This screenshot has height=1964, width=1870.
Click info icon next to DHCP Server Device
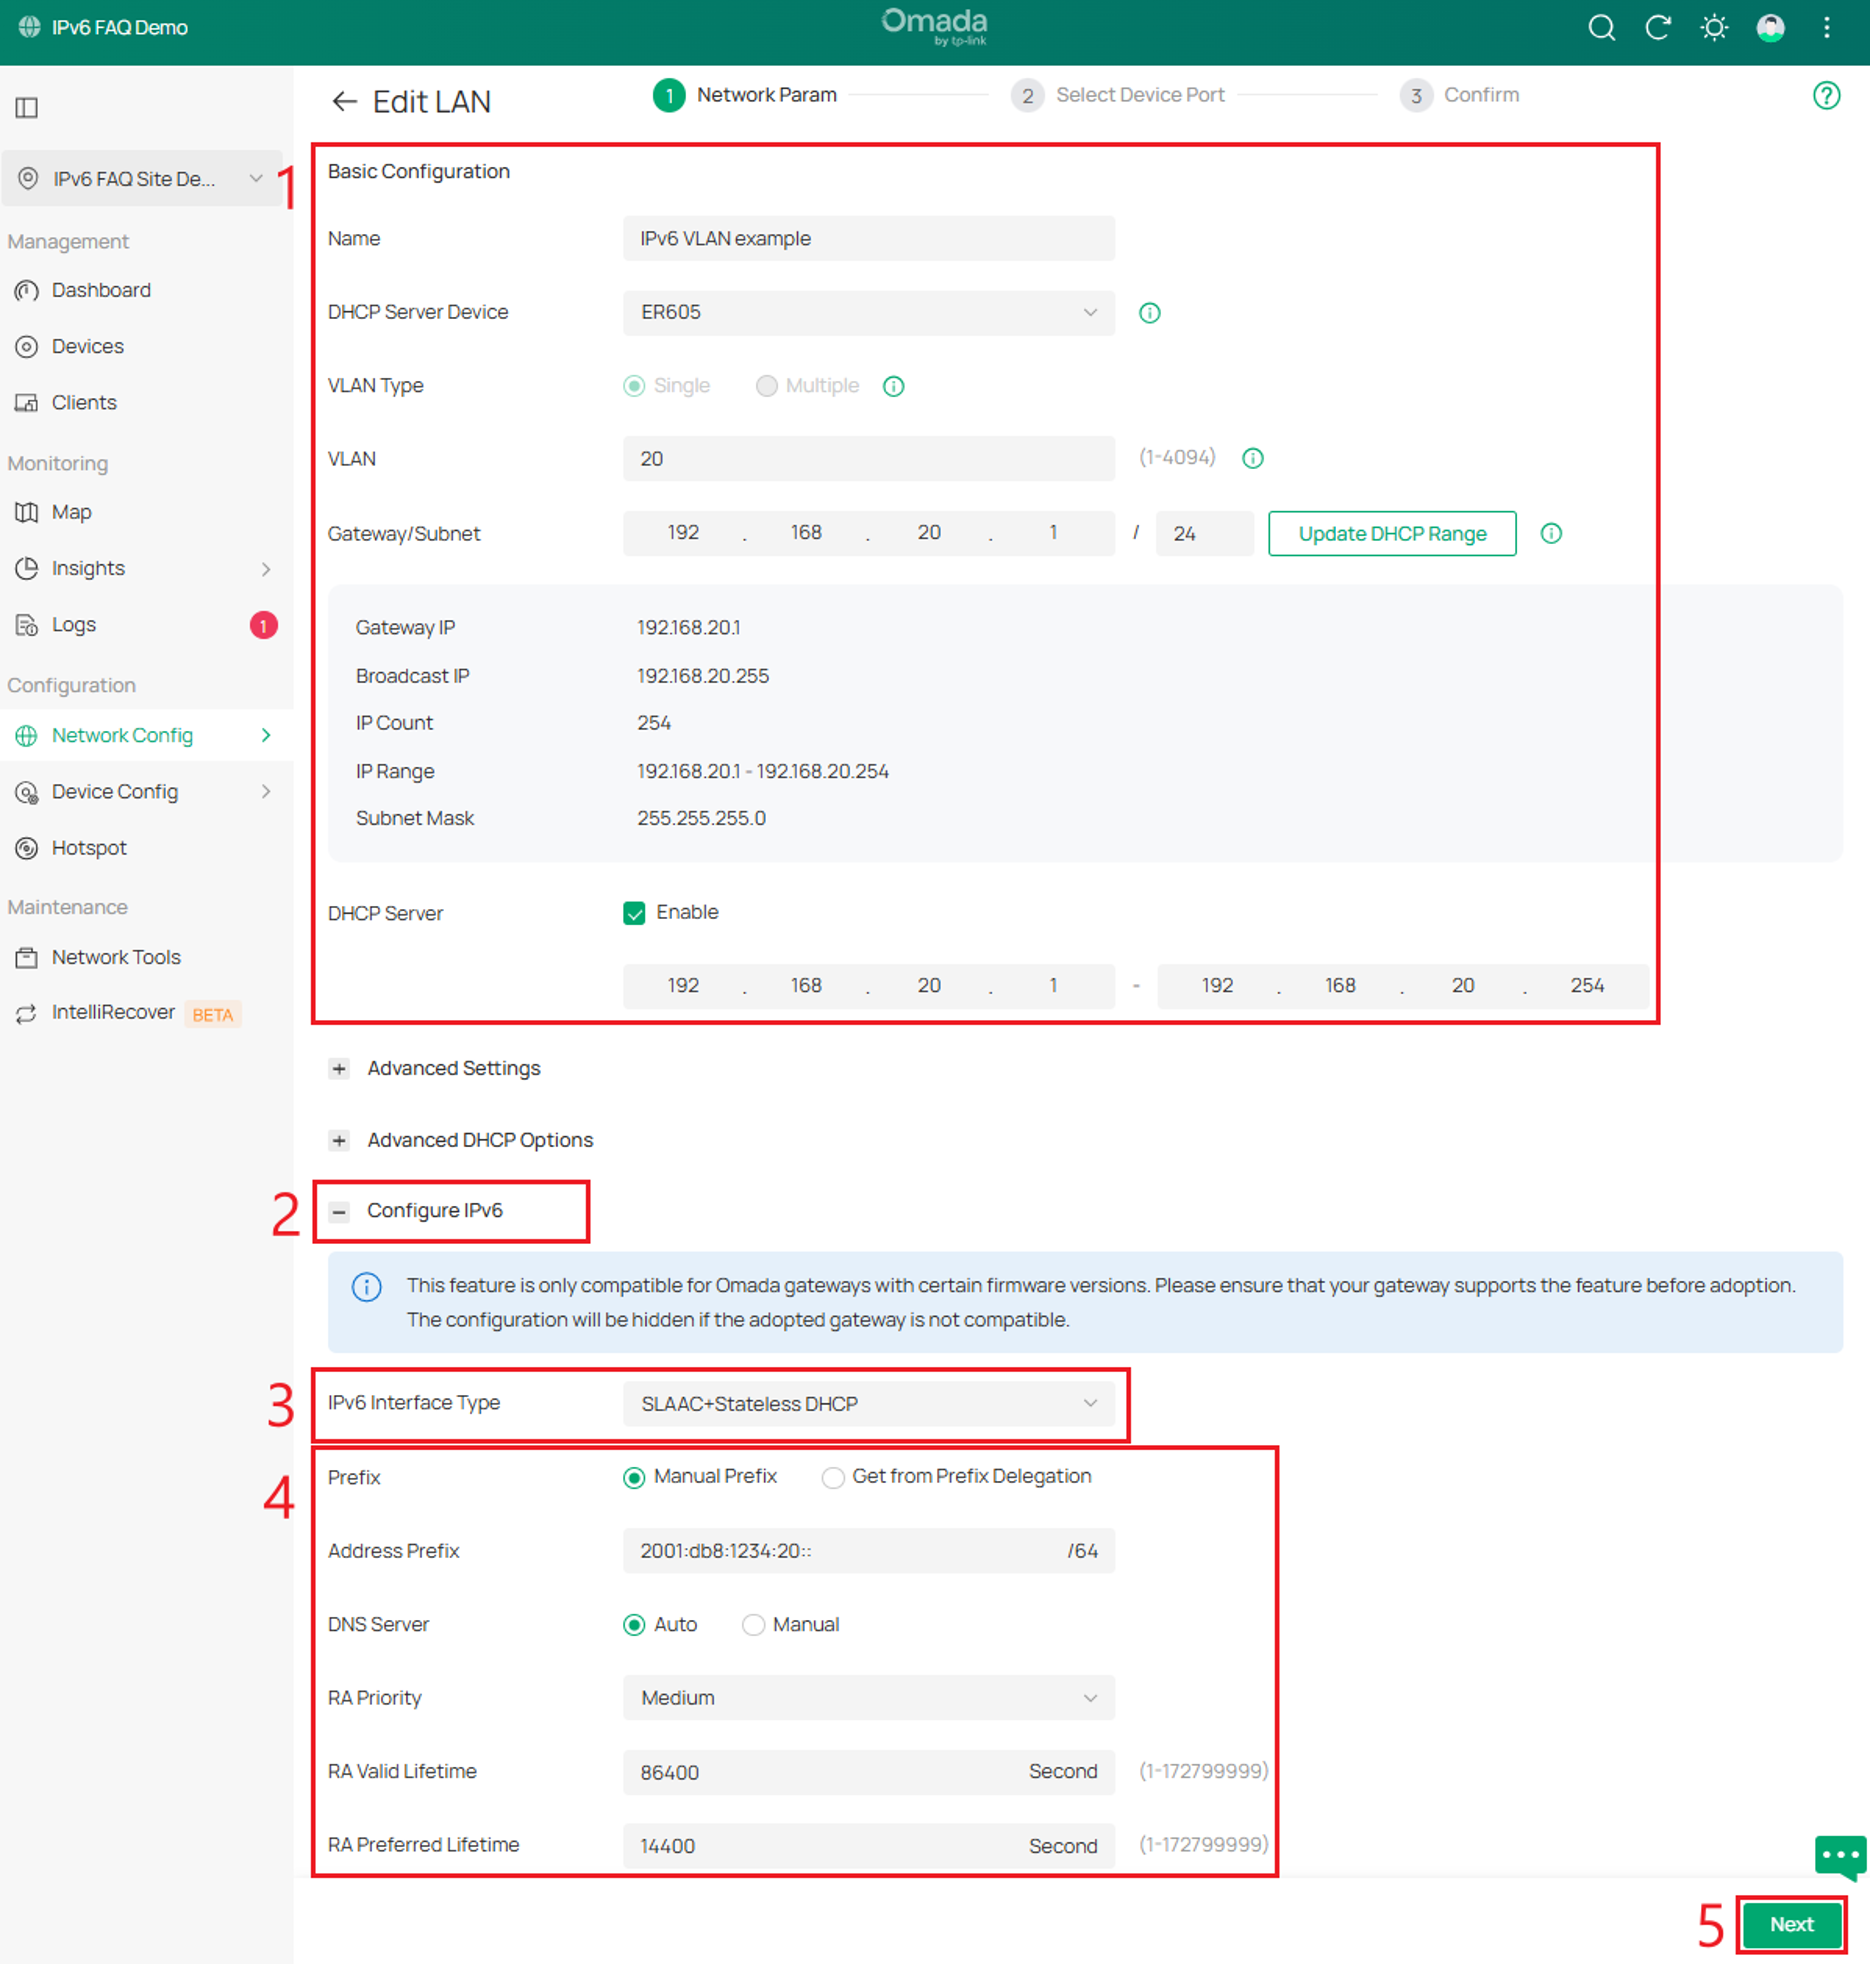1149,313
